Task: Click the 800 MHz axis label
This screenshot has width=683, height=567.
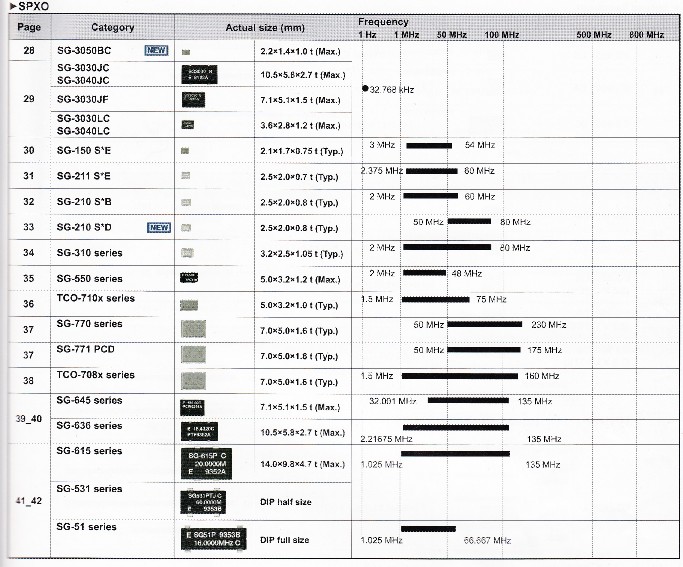Action: point(646,35)
